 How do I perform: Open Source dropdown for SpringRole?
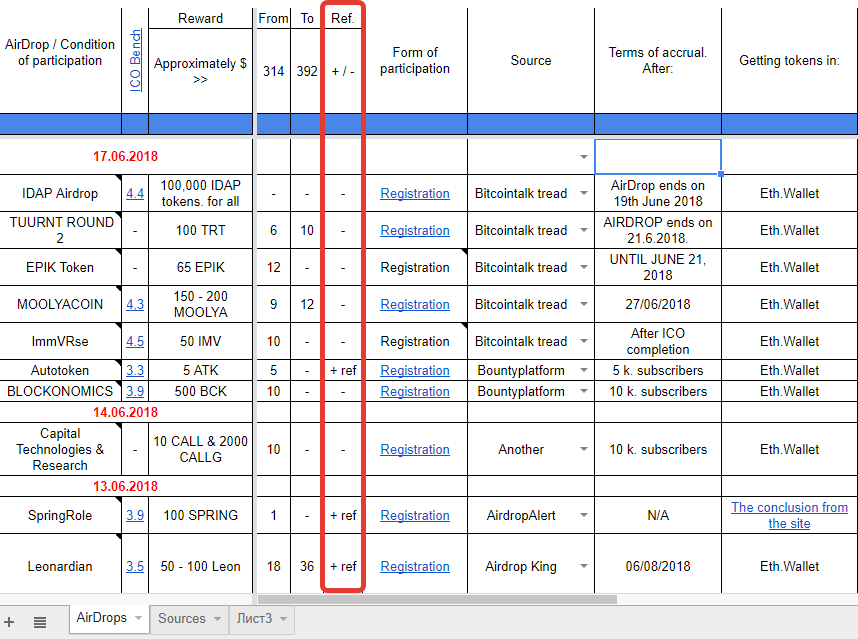[x=584, y=515]
